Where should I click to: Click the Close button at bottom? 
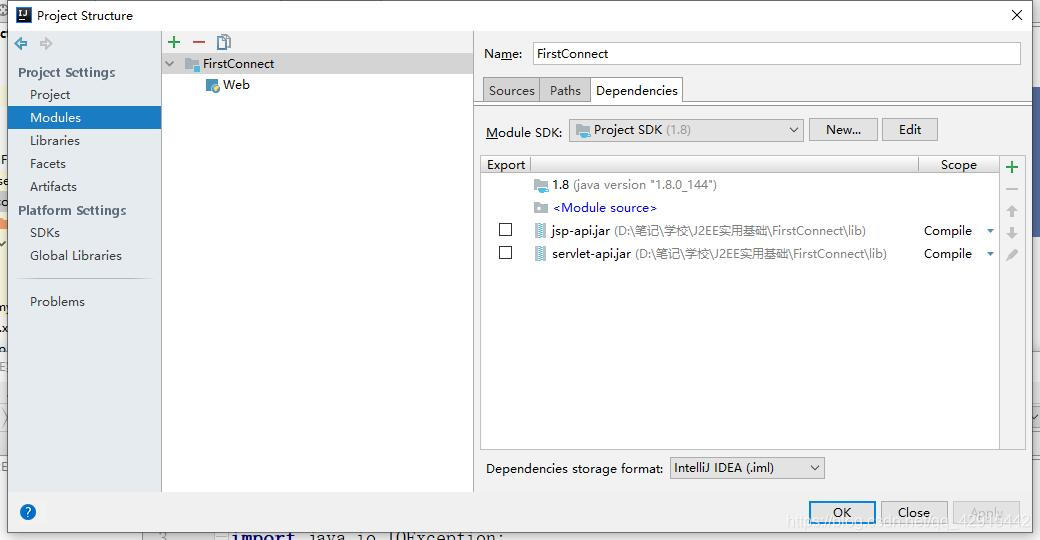tap(913, 512)
